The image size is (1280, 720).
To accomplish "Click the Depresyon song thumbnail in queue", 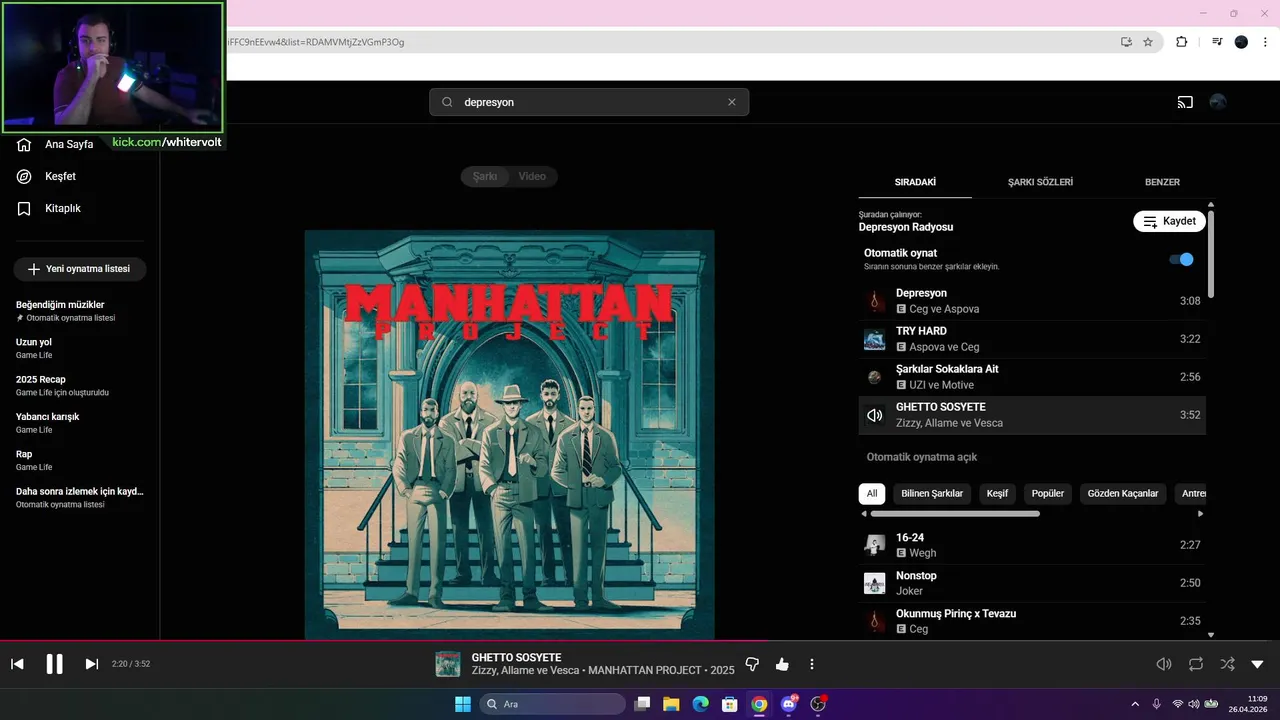I will coord(875,301).
